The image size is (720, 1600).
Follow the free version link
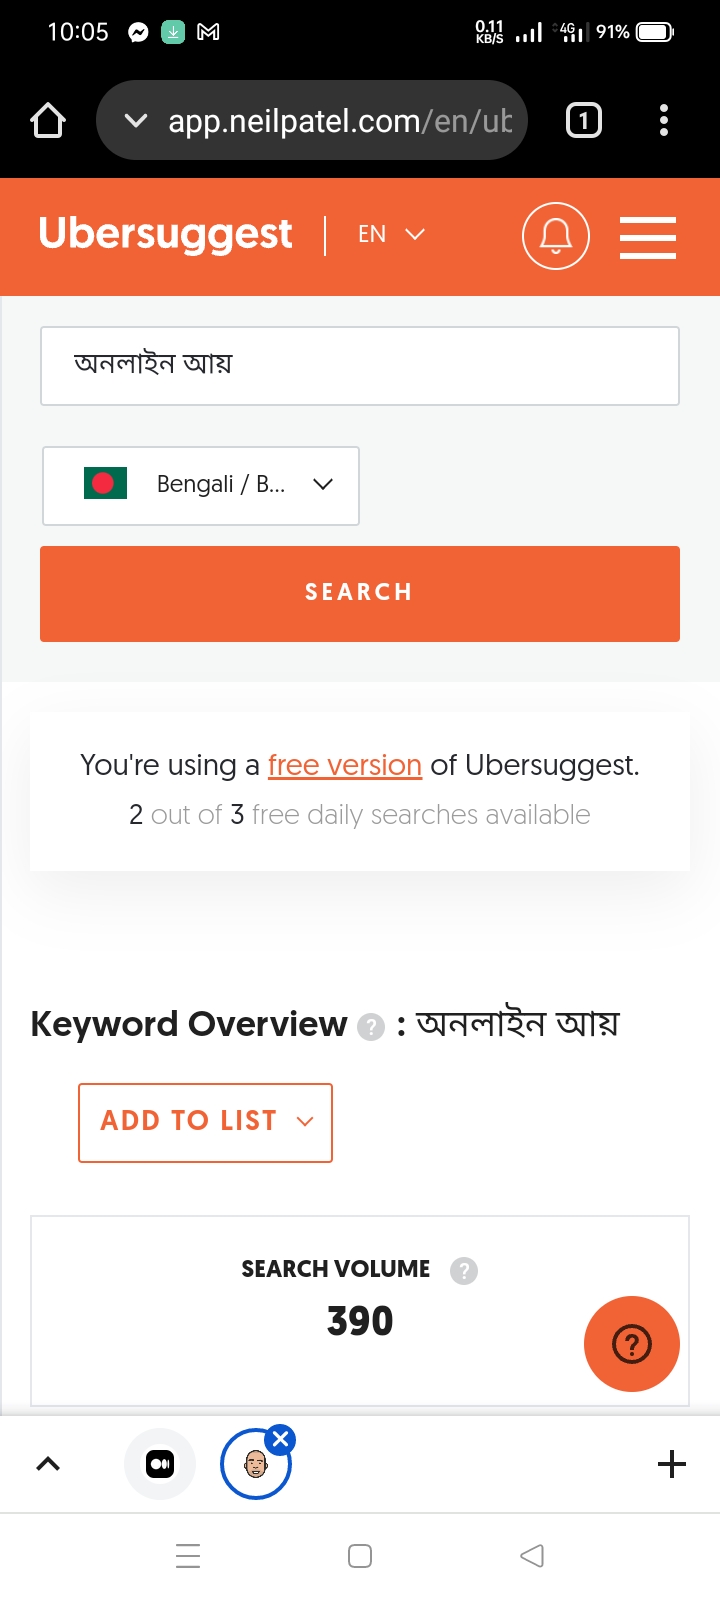[345, 765]
